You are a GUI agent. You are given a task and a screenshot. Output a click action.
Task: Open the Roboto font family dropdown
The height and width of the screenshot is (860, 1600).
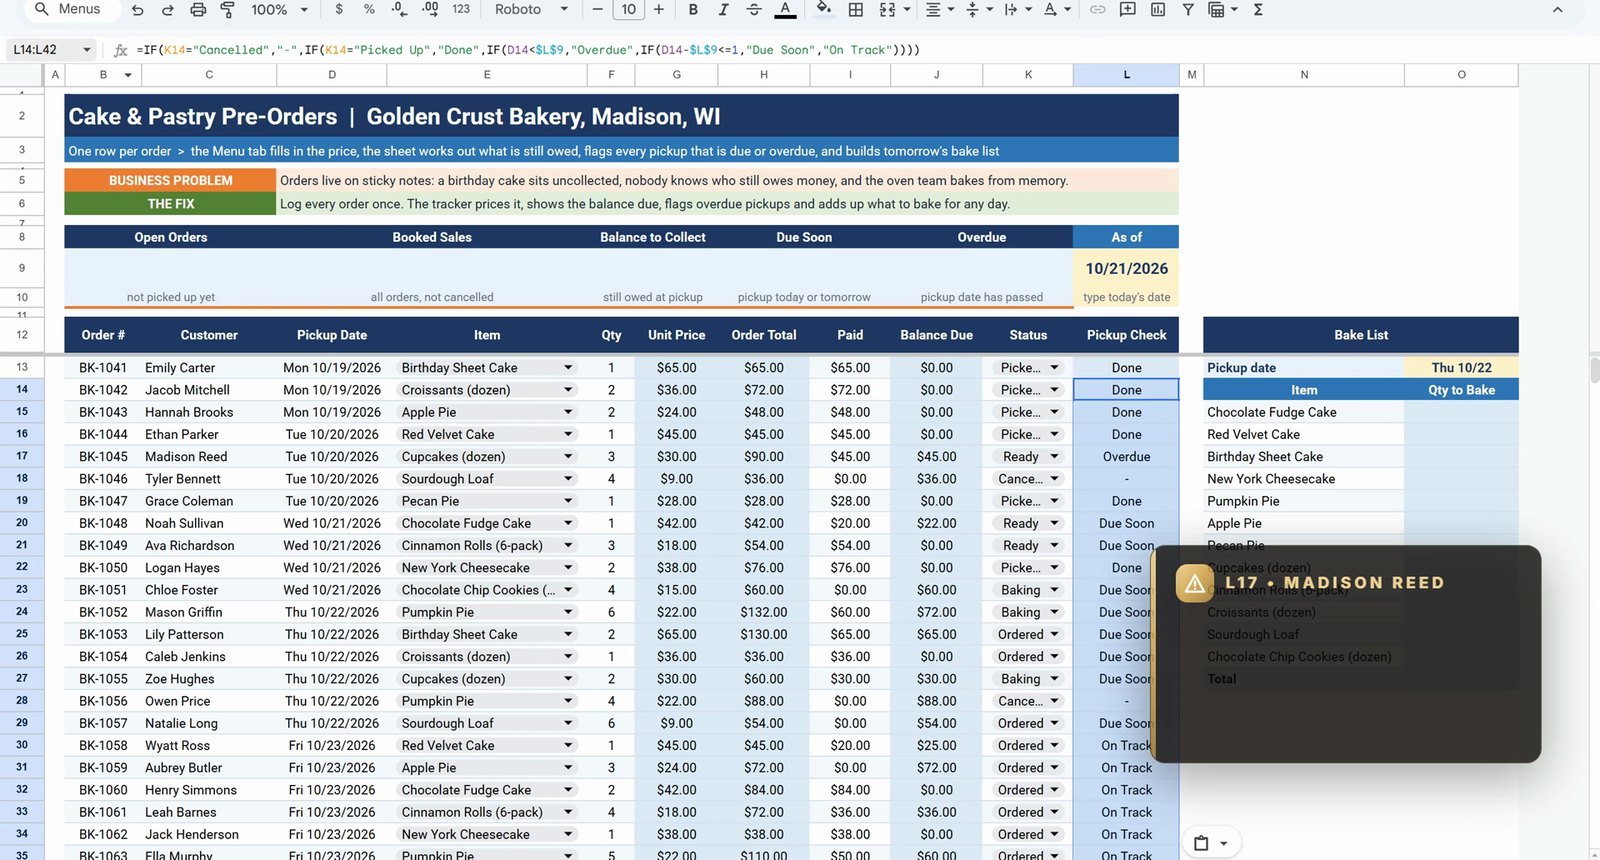pos(531,9)
